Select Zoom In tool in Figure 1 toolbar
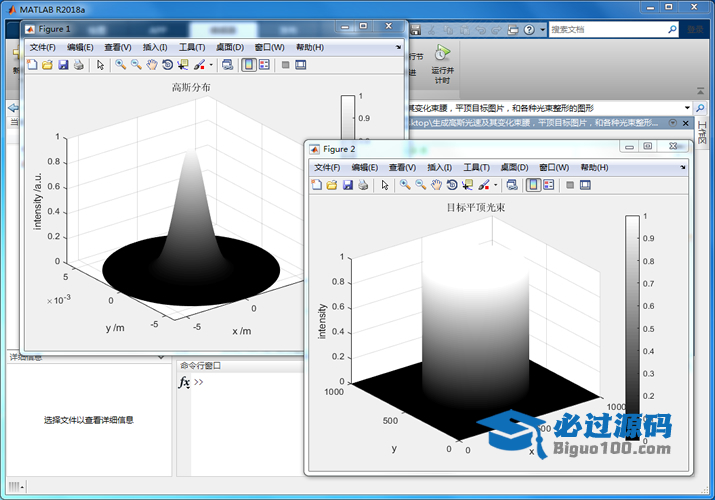Screen dimensions: 715x500 pyautogui.click(x=120, y=65)
